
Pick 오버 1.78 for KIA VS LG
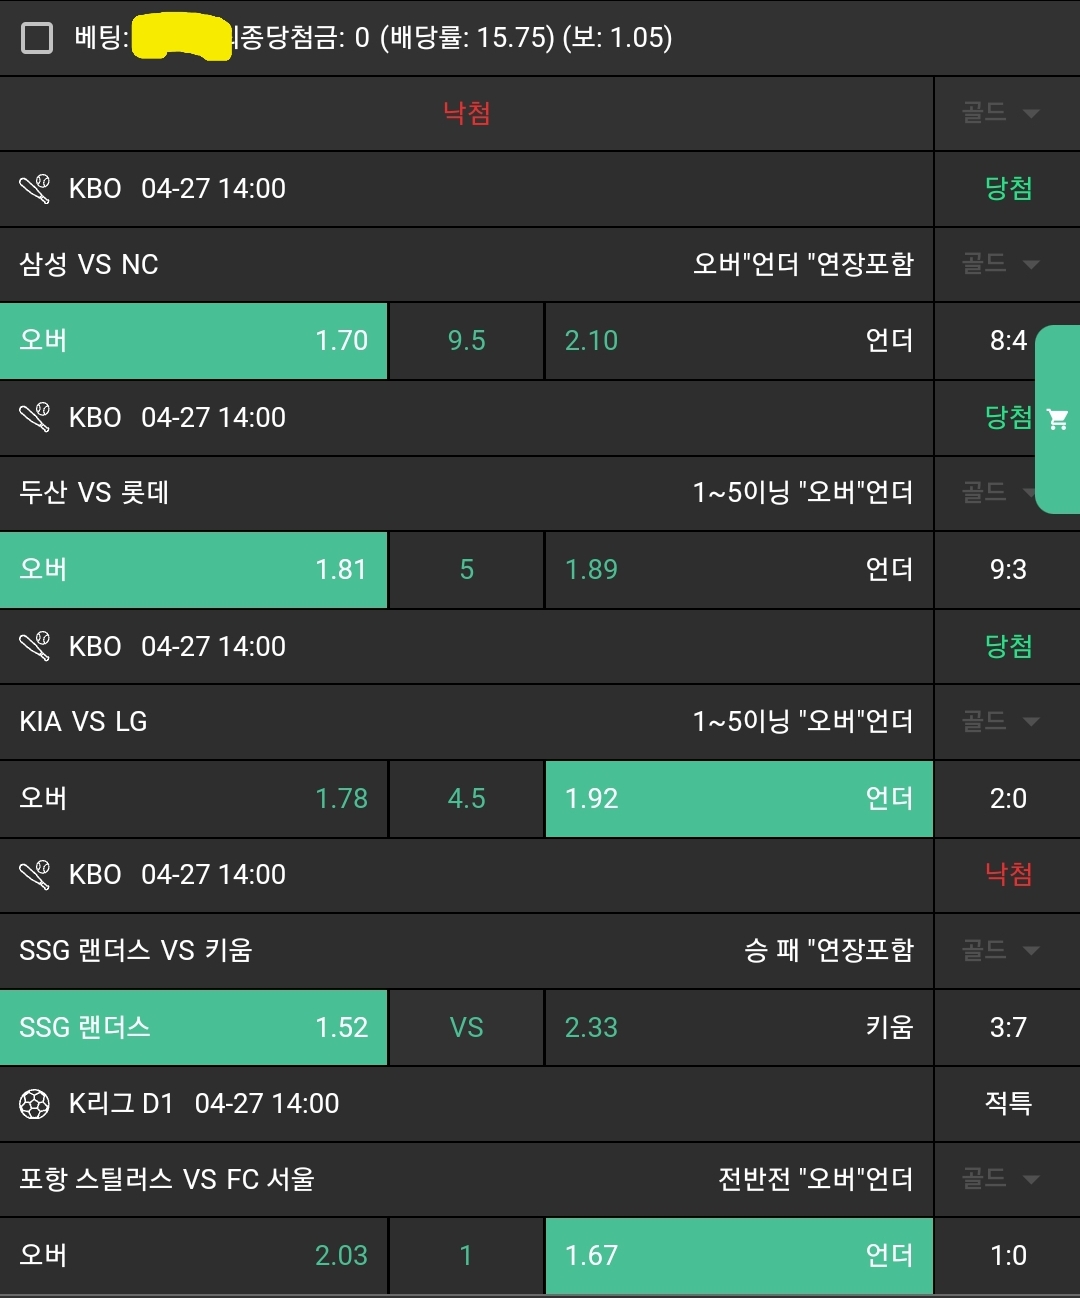tap(193, 799)
